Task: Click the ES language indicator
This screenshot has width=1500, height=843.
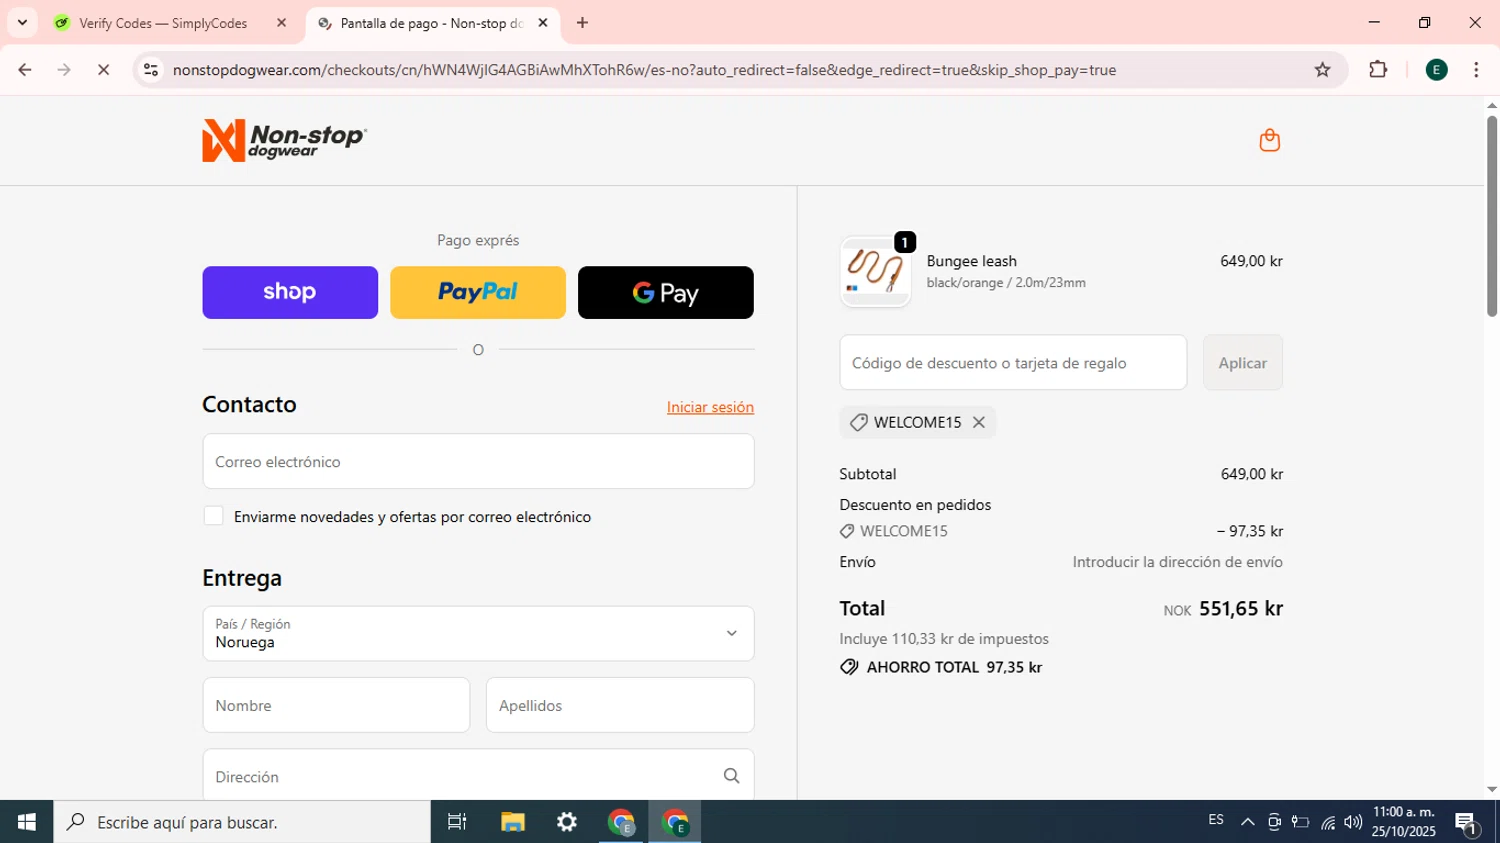Action: click(1216, 820)
